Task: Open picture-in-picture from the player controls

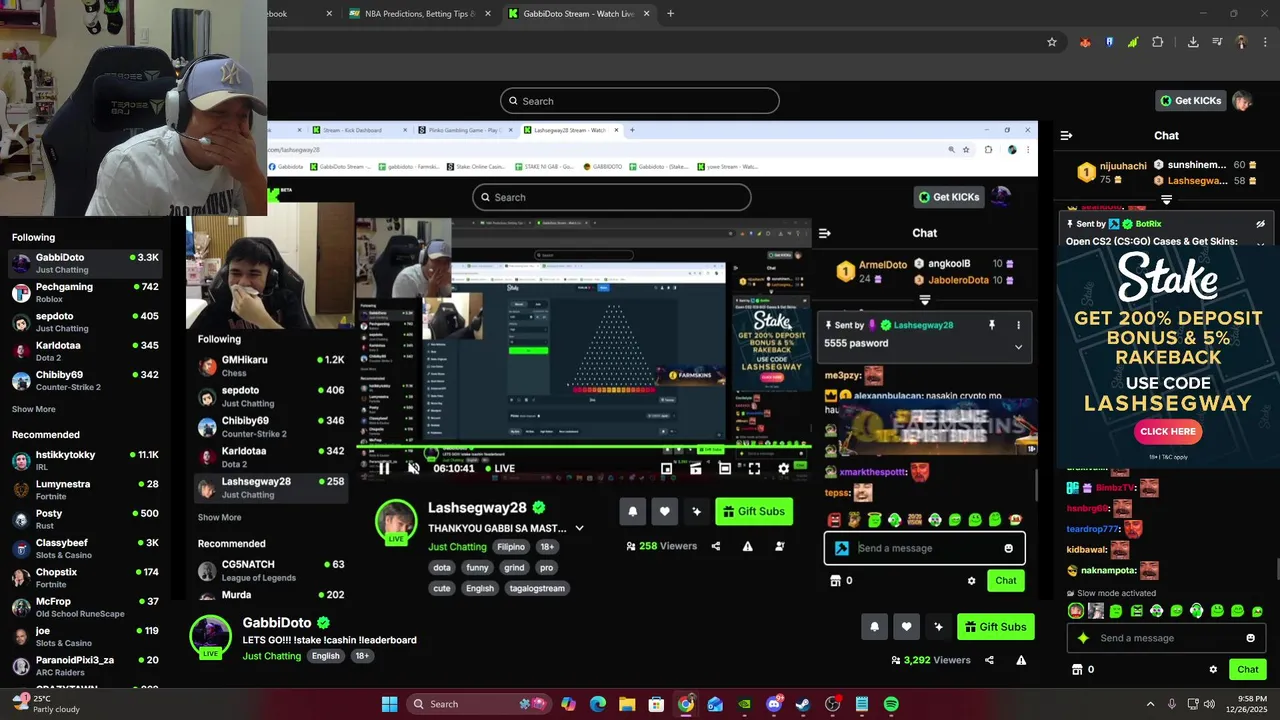Action: [x=667, y=468]
